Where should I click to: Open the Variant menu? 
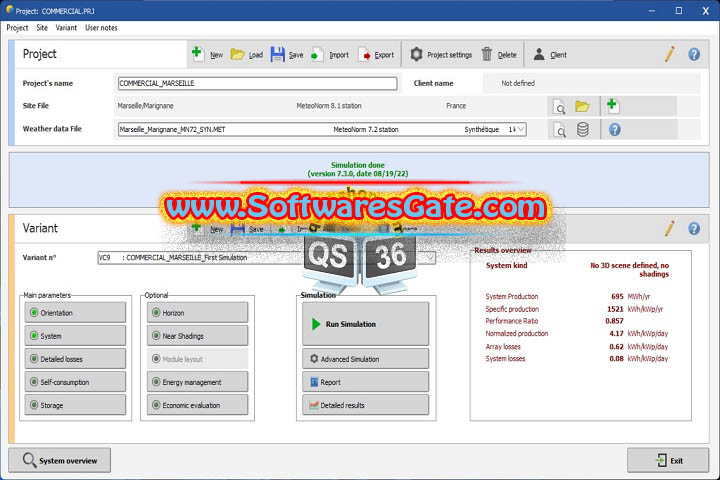pyautogui.click(x=66, y=28)
